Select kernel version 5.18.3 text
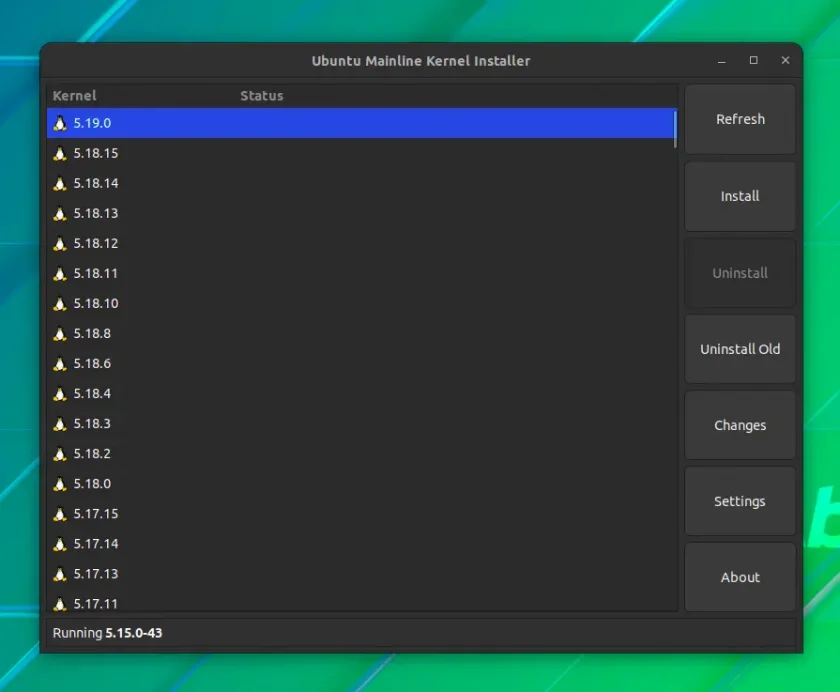This screenshot has width=840, height=692. click(x=92, y=423)
